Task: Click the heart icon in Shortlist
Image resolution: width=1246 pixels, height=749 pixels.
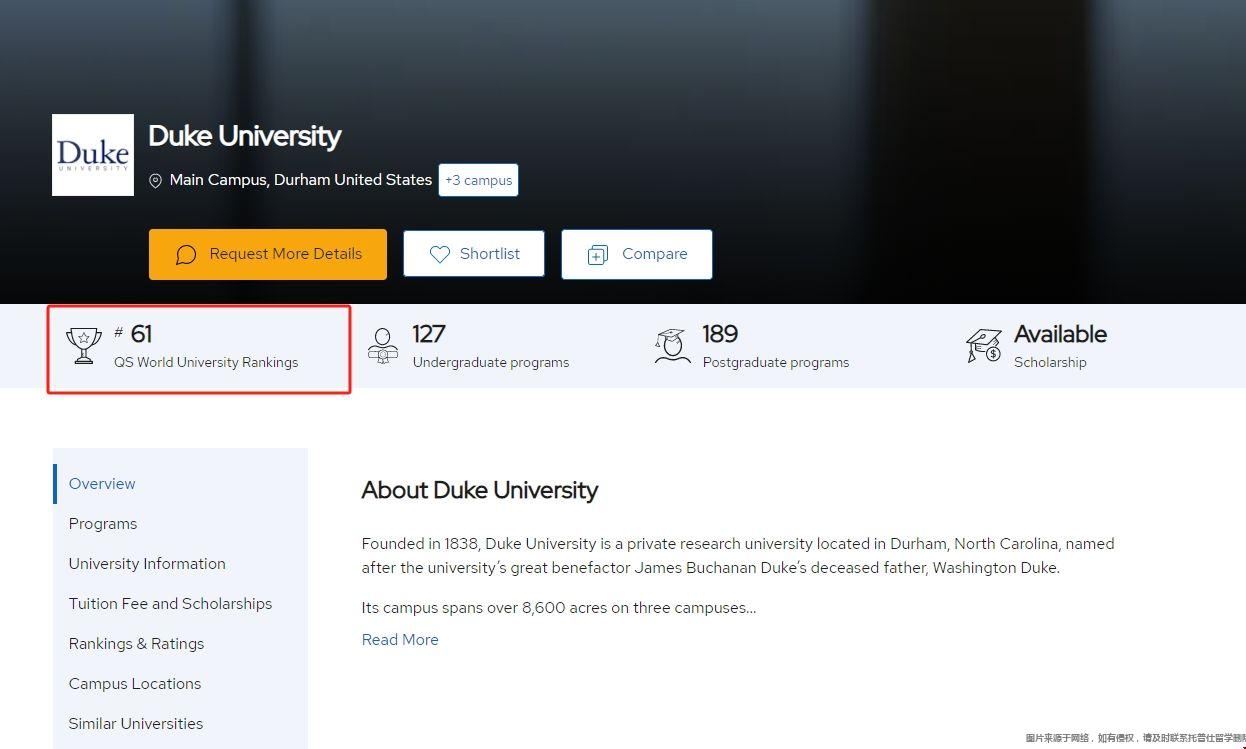Action: 439,255
